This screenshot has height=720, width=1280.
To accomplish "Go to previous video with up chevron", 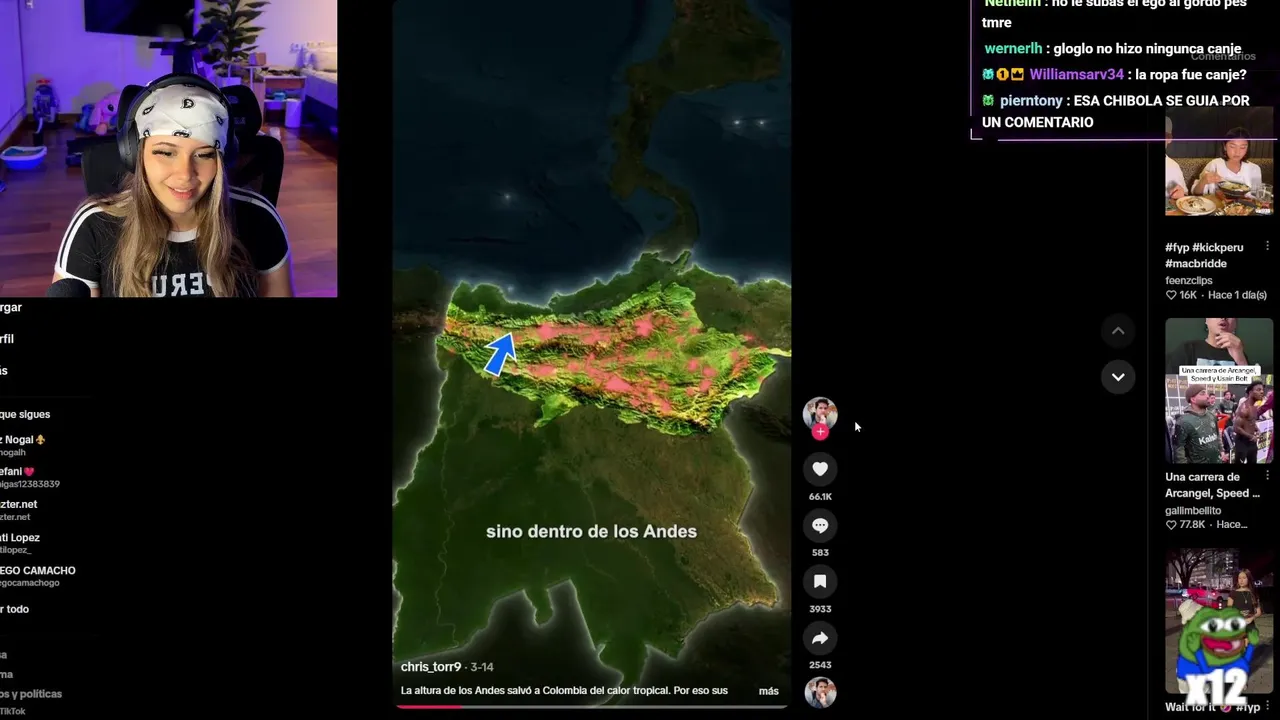I will (x=1118, y=331).
